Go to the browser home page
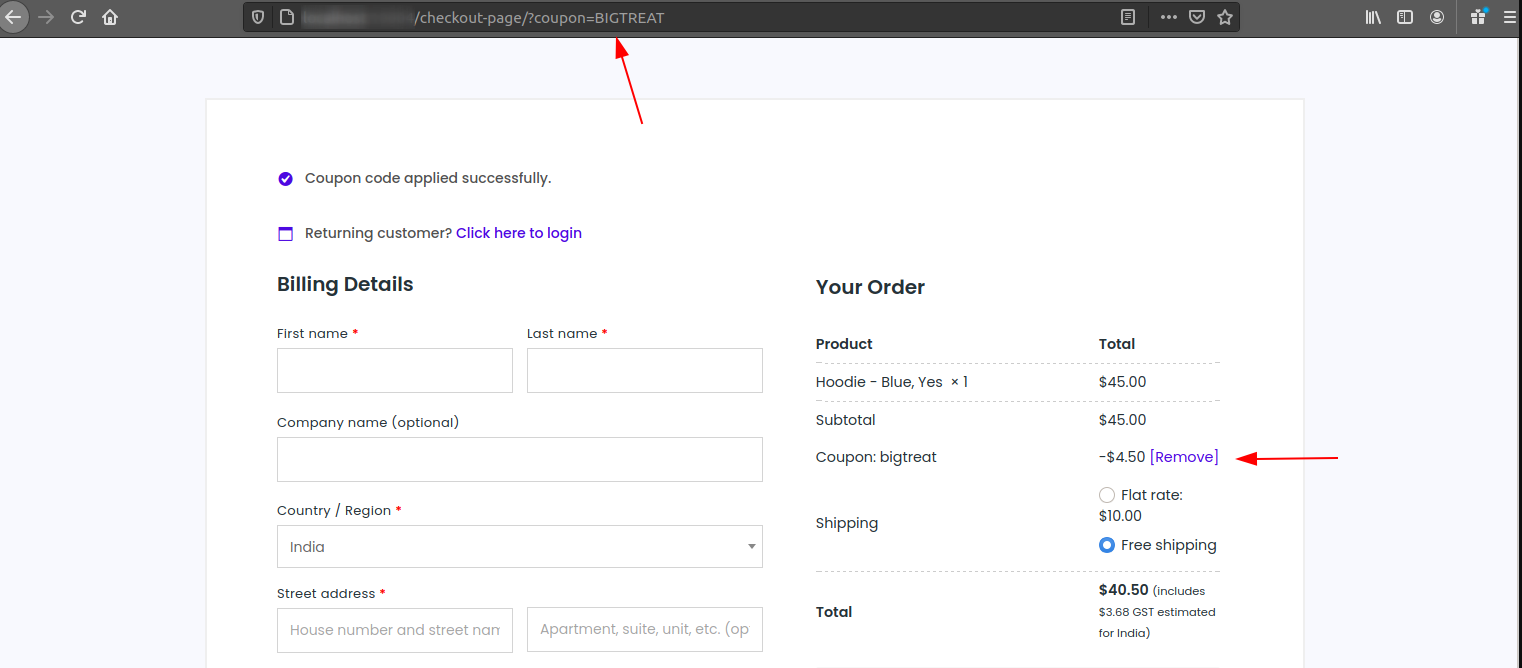1522x668 pixels. (x=110, y=17)
